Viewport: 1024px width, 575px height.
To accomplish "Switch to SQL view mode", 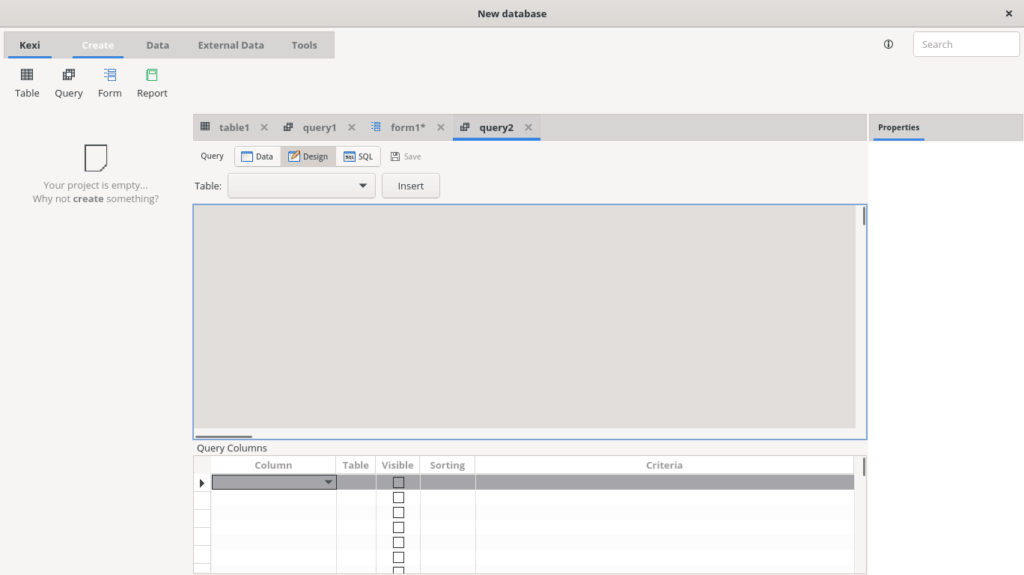I will (358, 157).
